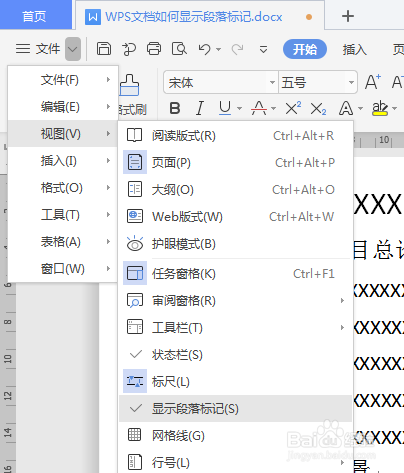Viewport: 404px width, 473px height.
Task: Open underline style dropdown arrow
Action: click(239, 109)
